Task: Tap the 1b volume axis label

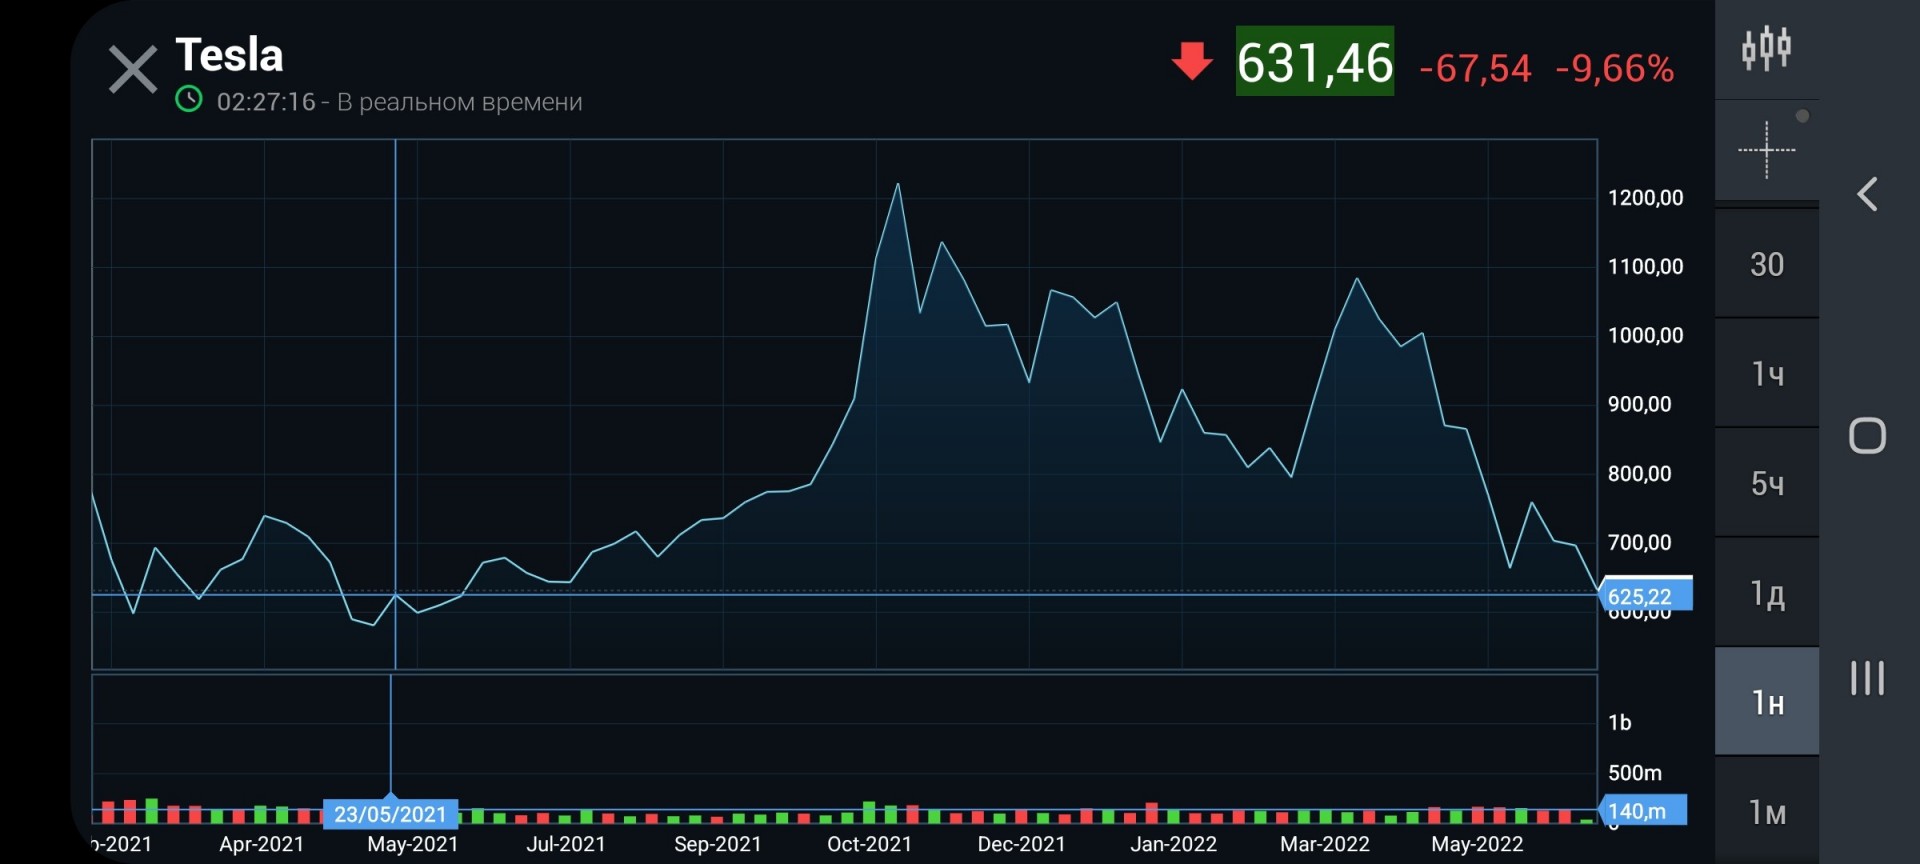Action: [x=1619, y=722]
